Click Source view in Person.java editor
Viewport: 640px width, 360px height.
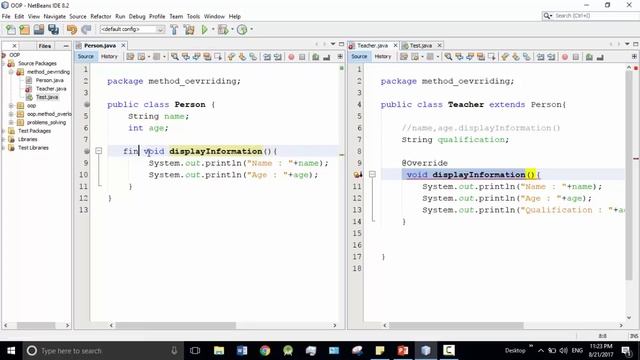(x=86, y=57)
